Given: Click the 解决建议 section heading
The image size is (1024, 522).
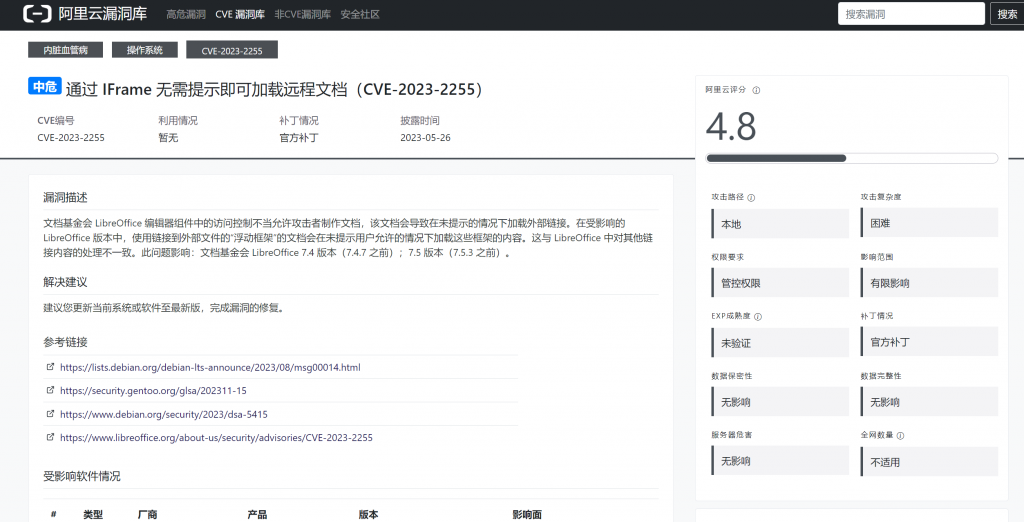Looking at the screenshot, I should tap(65, 282).
